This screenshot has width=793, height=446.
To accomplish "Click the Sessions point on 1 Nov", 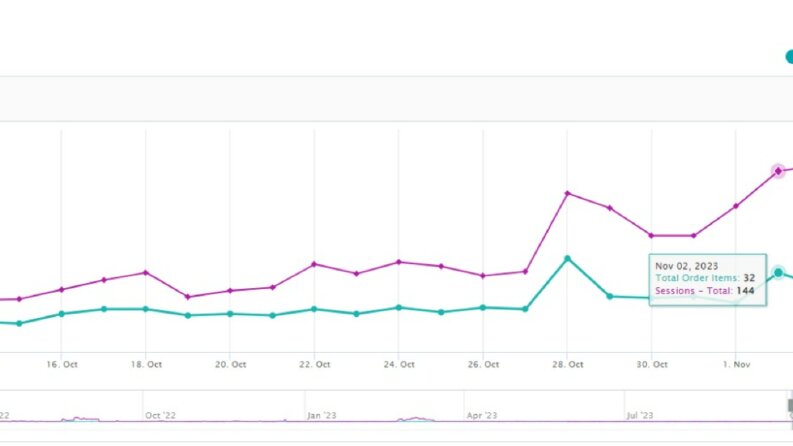I will point(736,206).
